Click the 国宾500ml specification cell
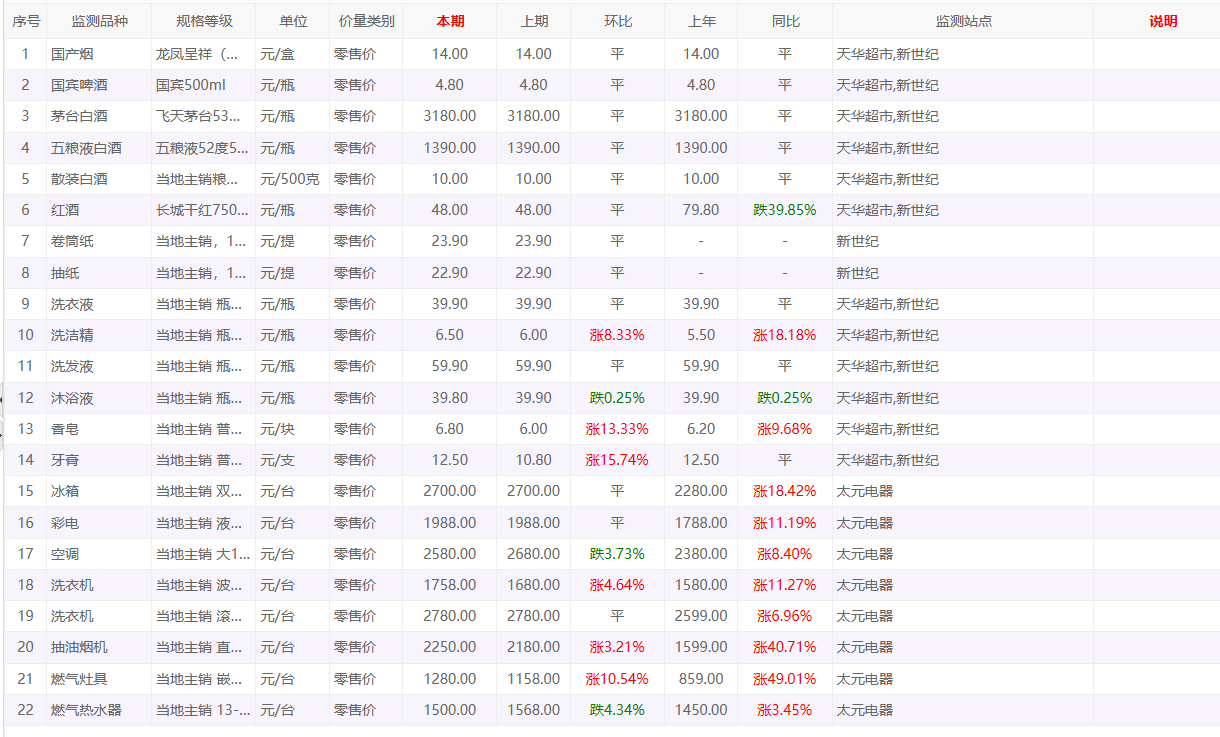 pyautogui.click(x=204, y=85)
